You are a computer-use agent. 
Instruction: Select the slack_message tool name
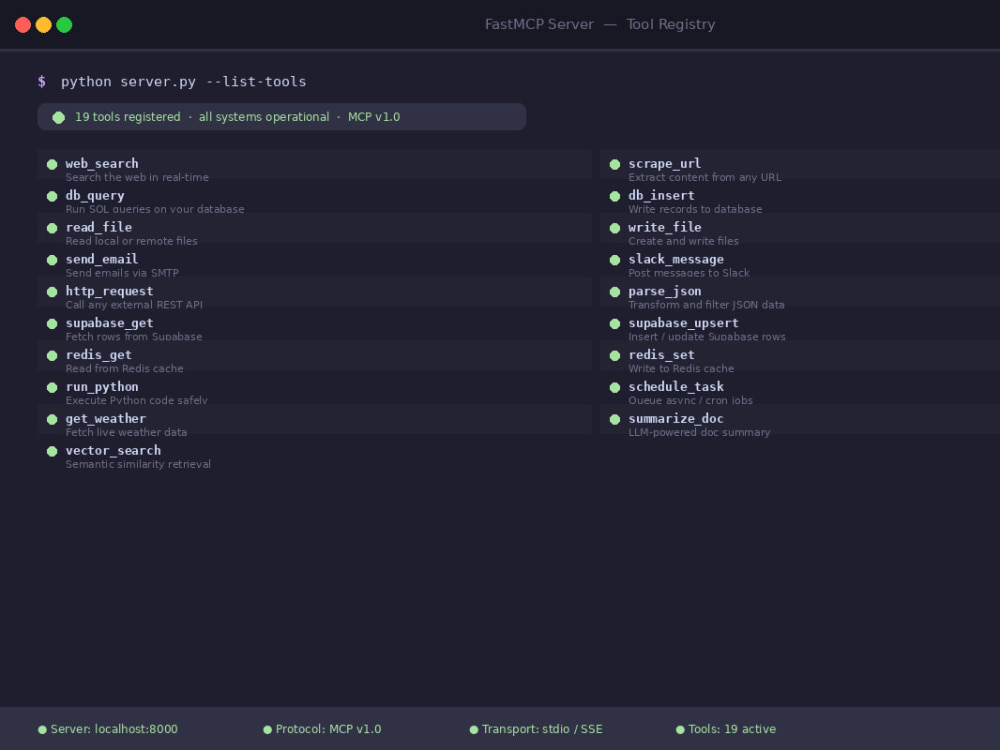(x=676, y=260)
